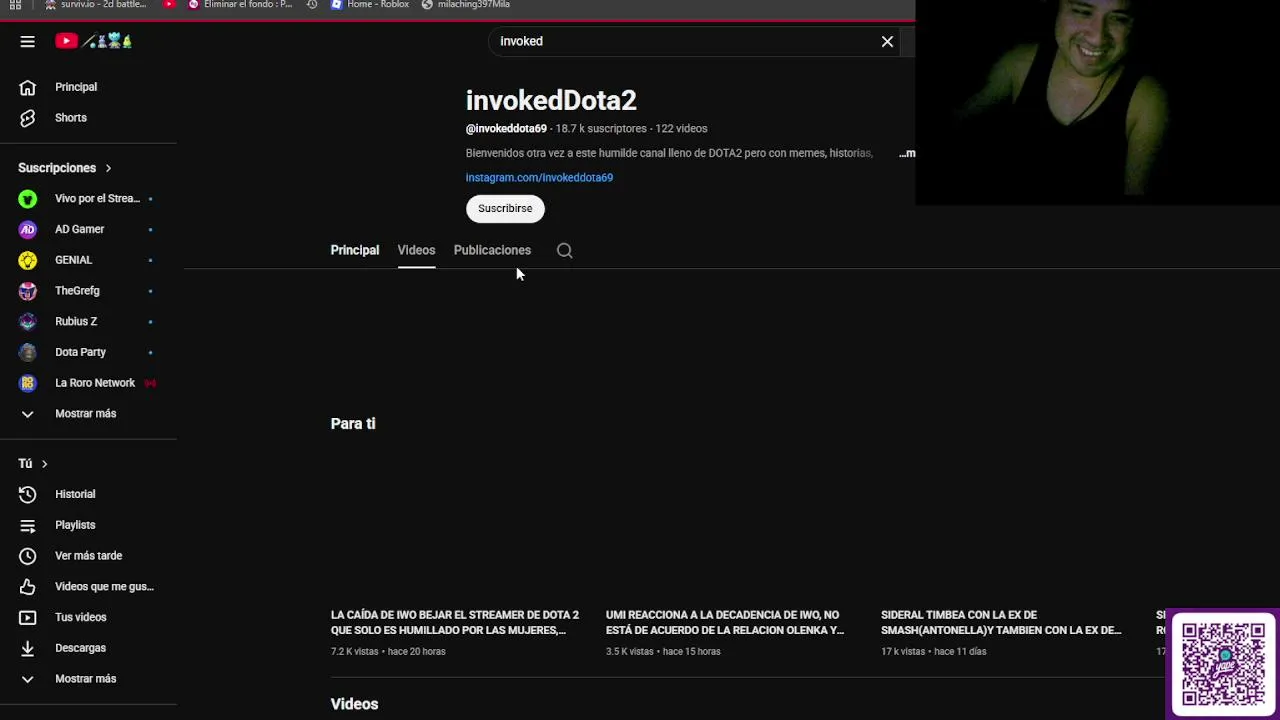Click the webcam overlay video
Screen dimensions: 1280x720
pyautogui.click(x=1097, y=102)
